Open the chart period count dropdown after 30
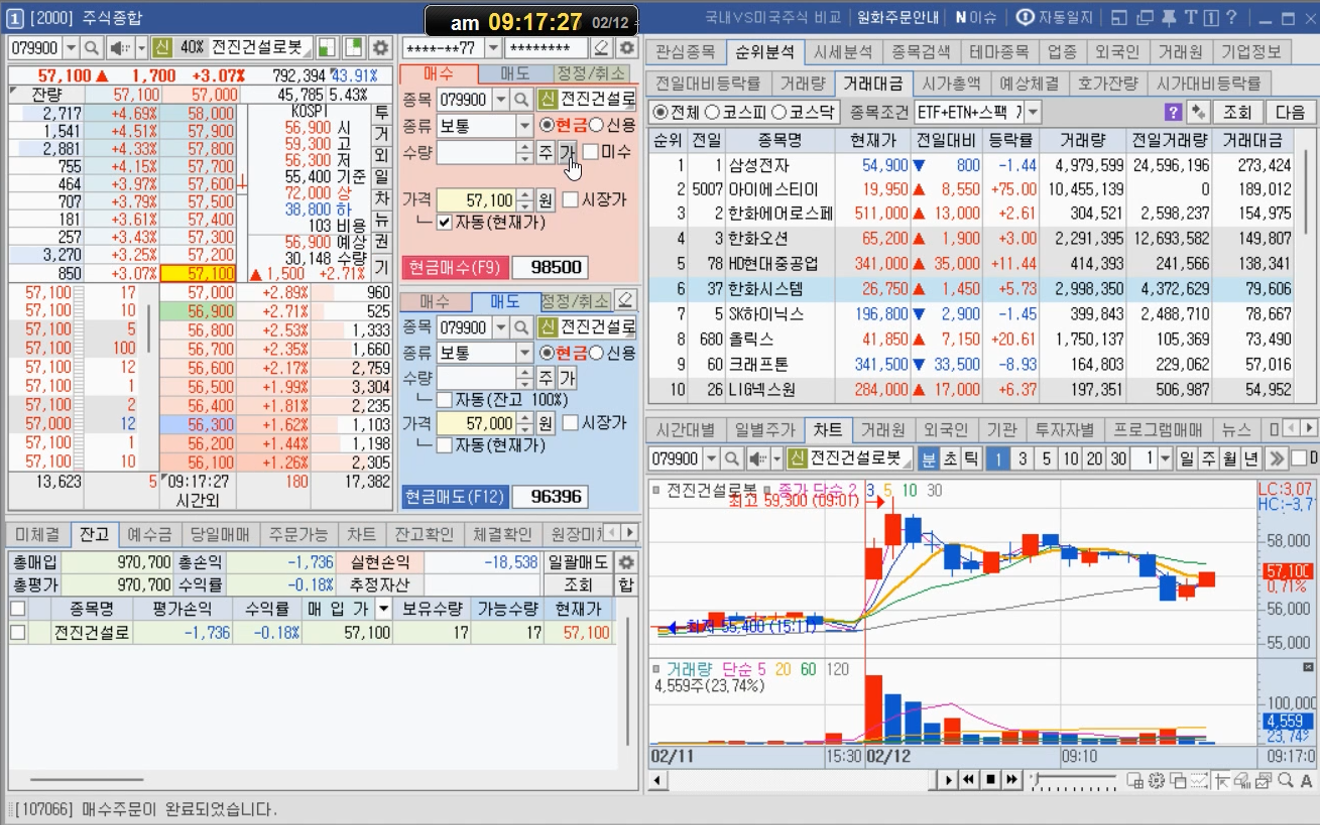 pos(1166,458)
